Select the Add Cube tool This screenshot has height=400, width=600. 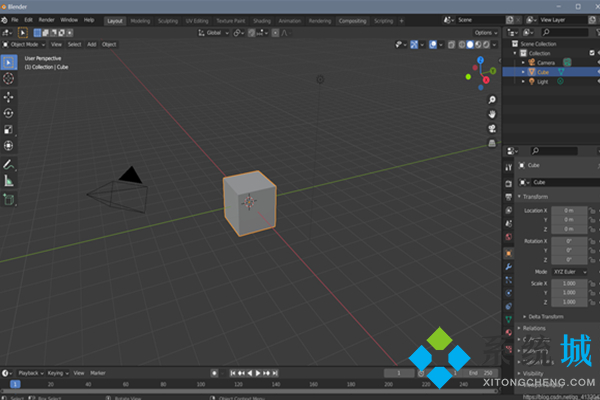(x=8, y=199)
